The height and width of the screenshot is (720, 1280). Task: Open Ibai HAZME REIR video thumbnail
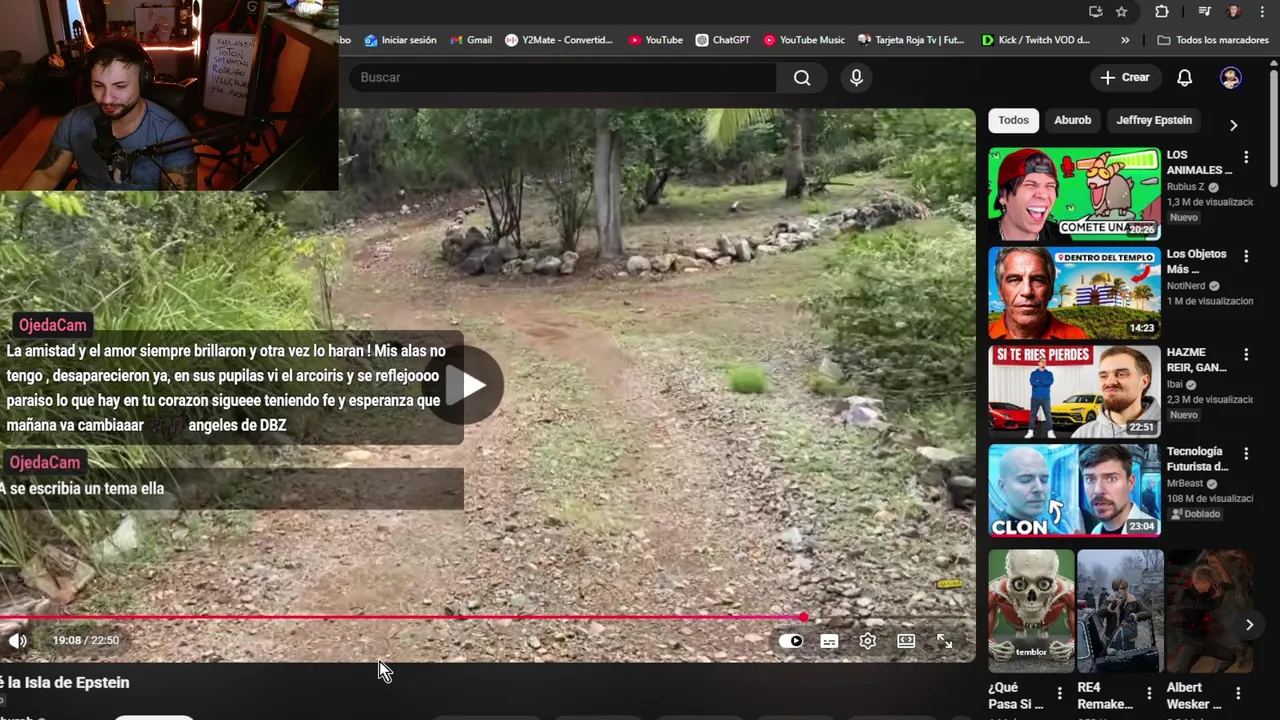click(1074, 391)
